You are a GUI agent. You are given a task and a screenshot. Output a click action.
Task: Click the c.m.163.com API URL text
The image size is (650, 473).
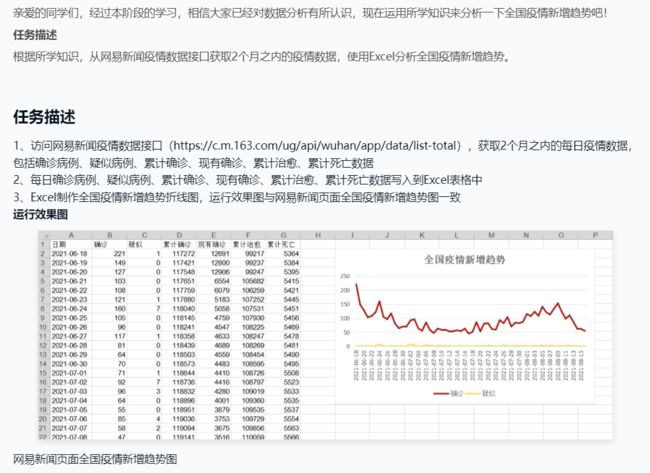[x=317, y=146]
